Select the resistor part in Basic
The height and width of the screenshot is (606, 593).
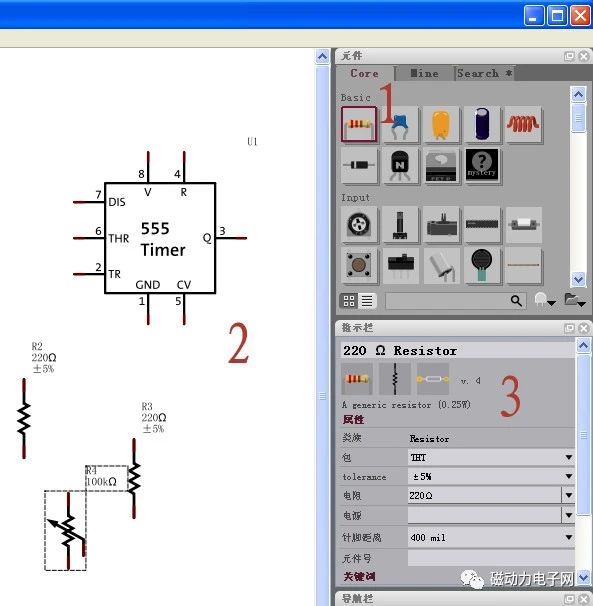tap(359, 124)
